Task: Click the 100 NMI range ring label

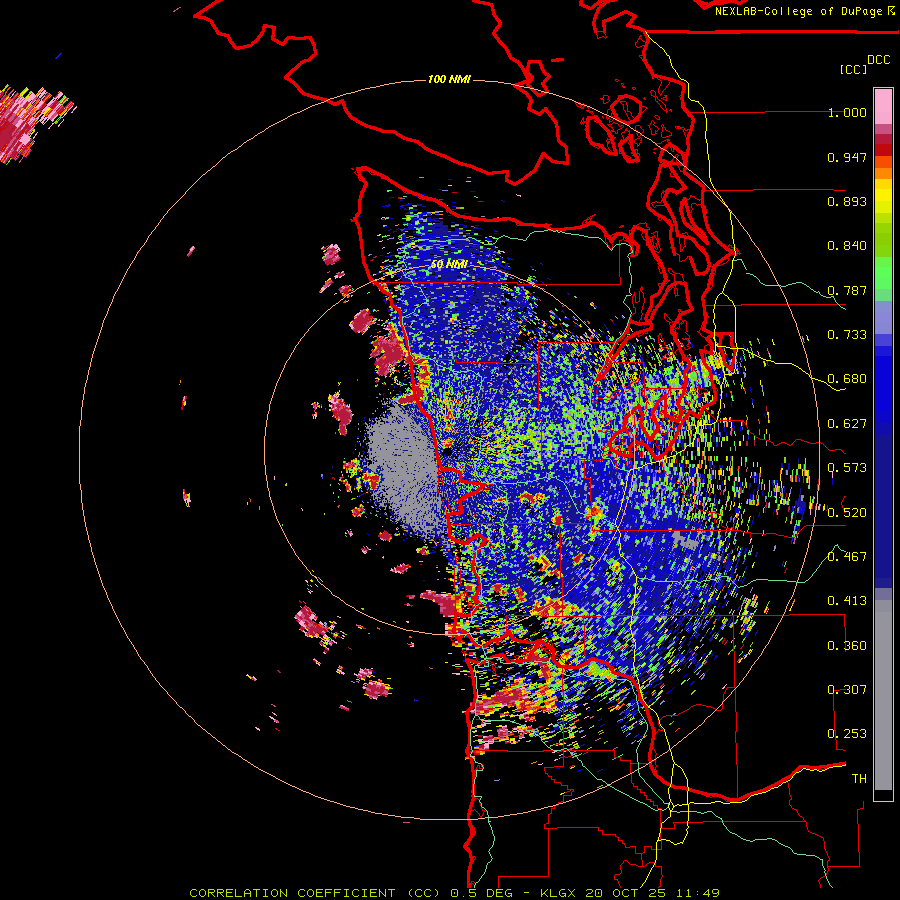Action: point(449,79)
